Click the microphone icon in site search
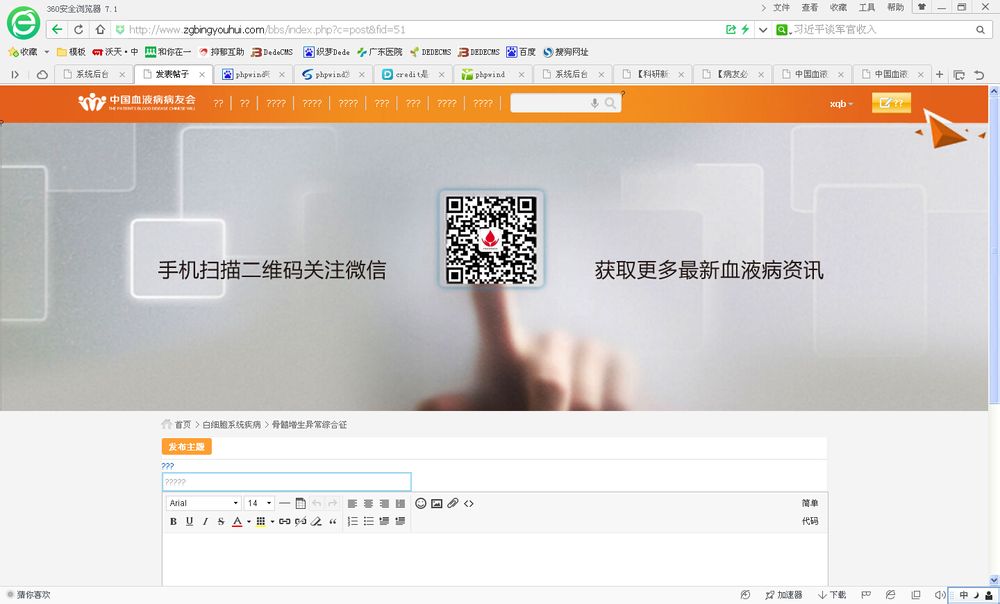 [x=594, y=103]
